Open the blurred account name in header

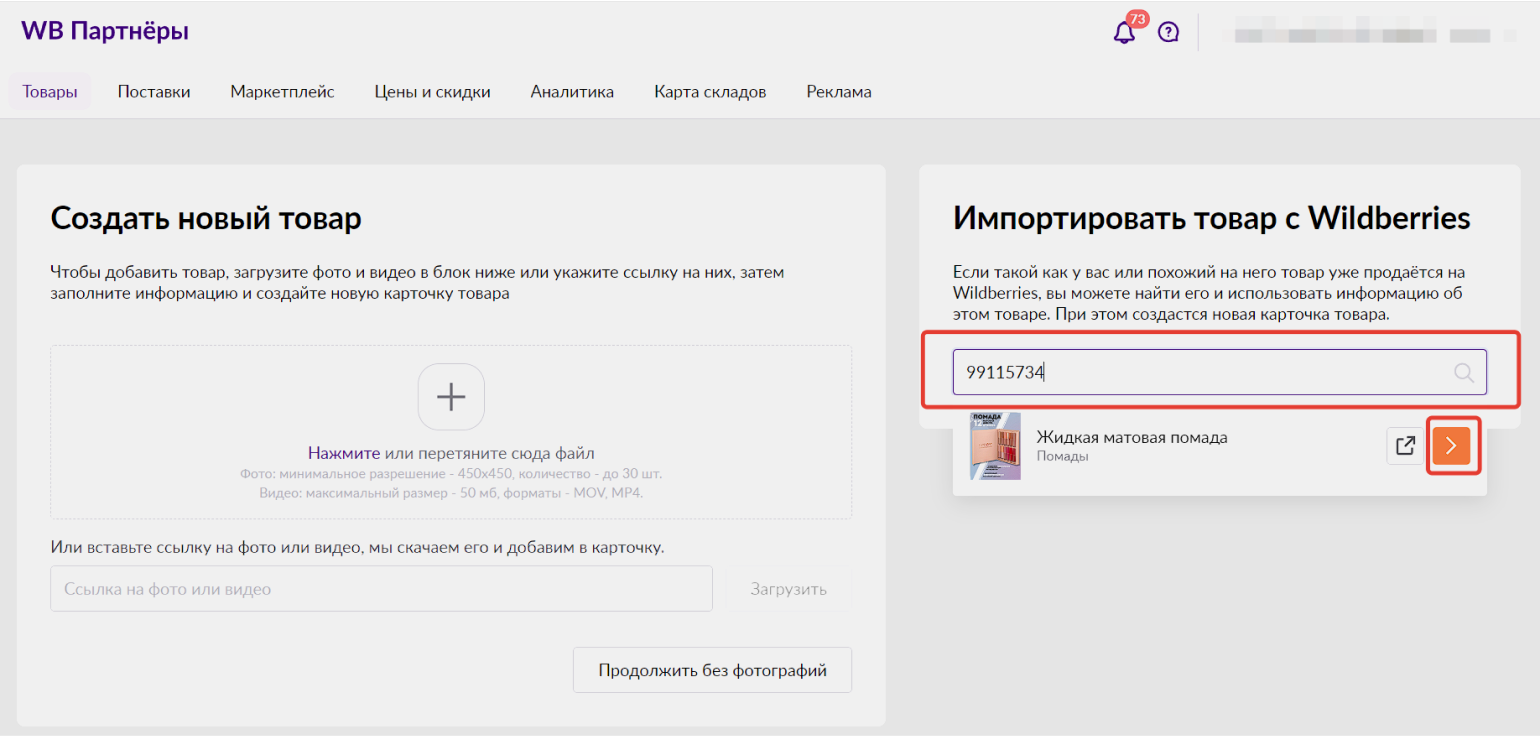pos(1362,36)
